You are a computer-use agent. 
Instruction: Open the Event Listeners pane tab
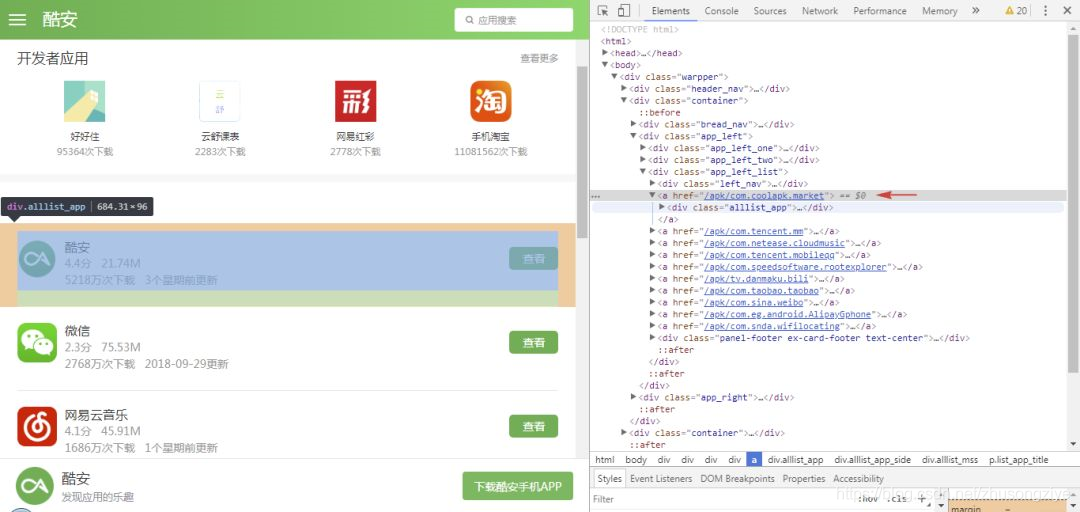661,478
